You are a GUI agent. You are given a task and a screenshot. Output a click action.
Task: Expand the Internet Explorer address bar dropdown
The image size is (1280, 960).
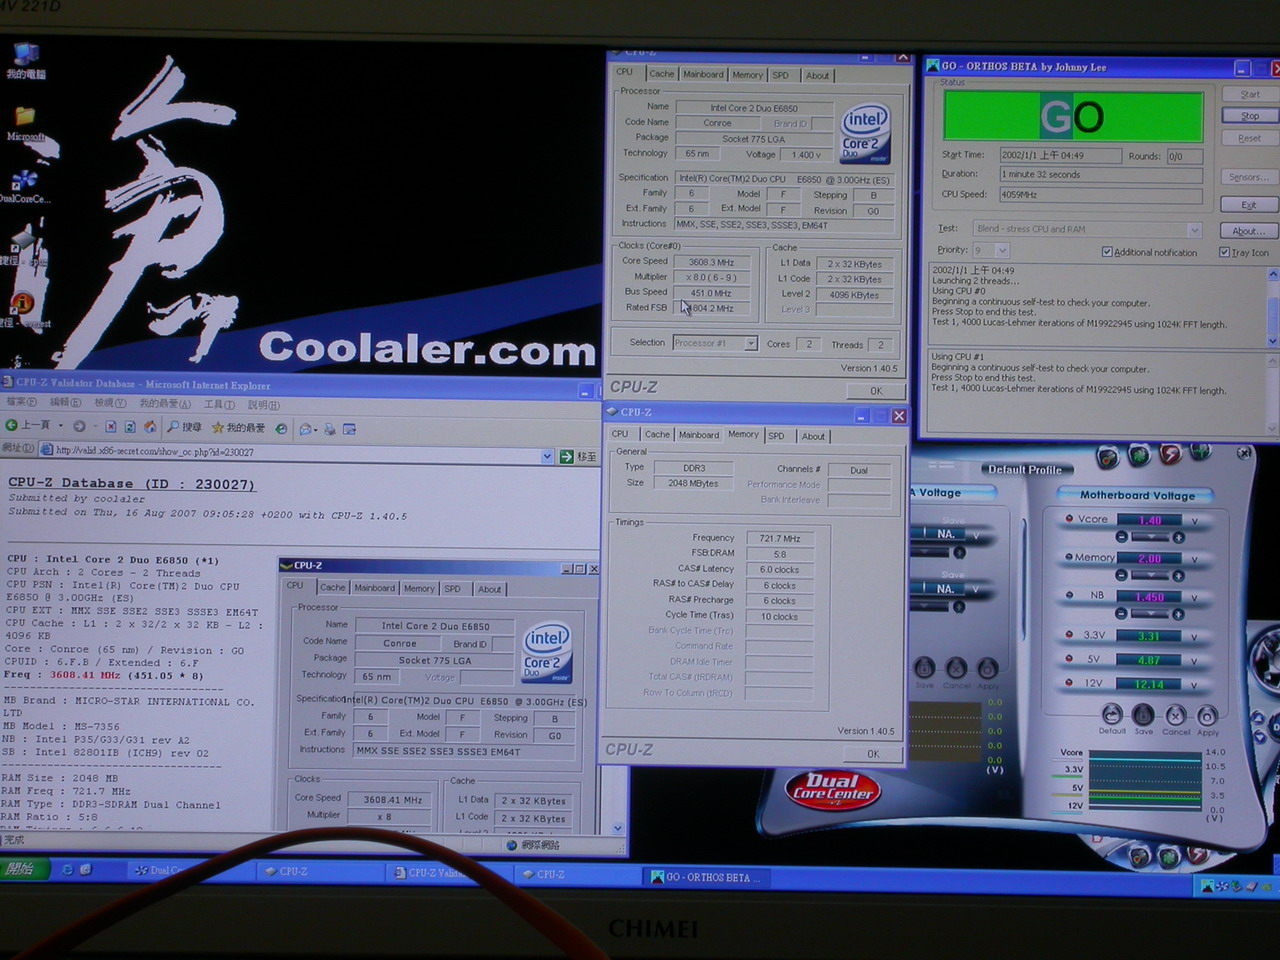[547, 456]
